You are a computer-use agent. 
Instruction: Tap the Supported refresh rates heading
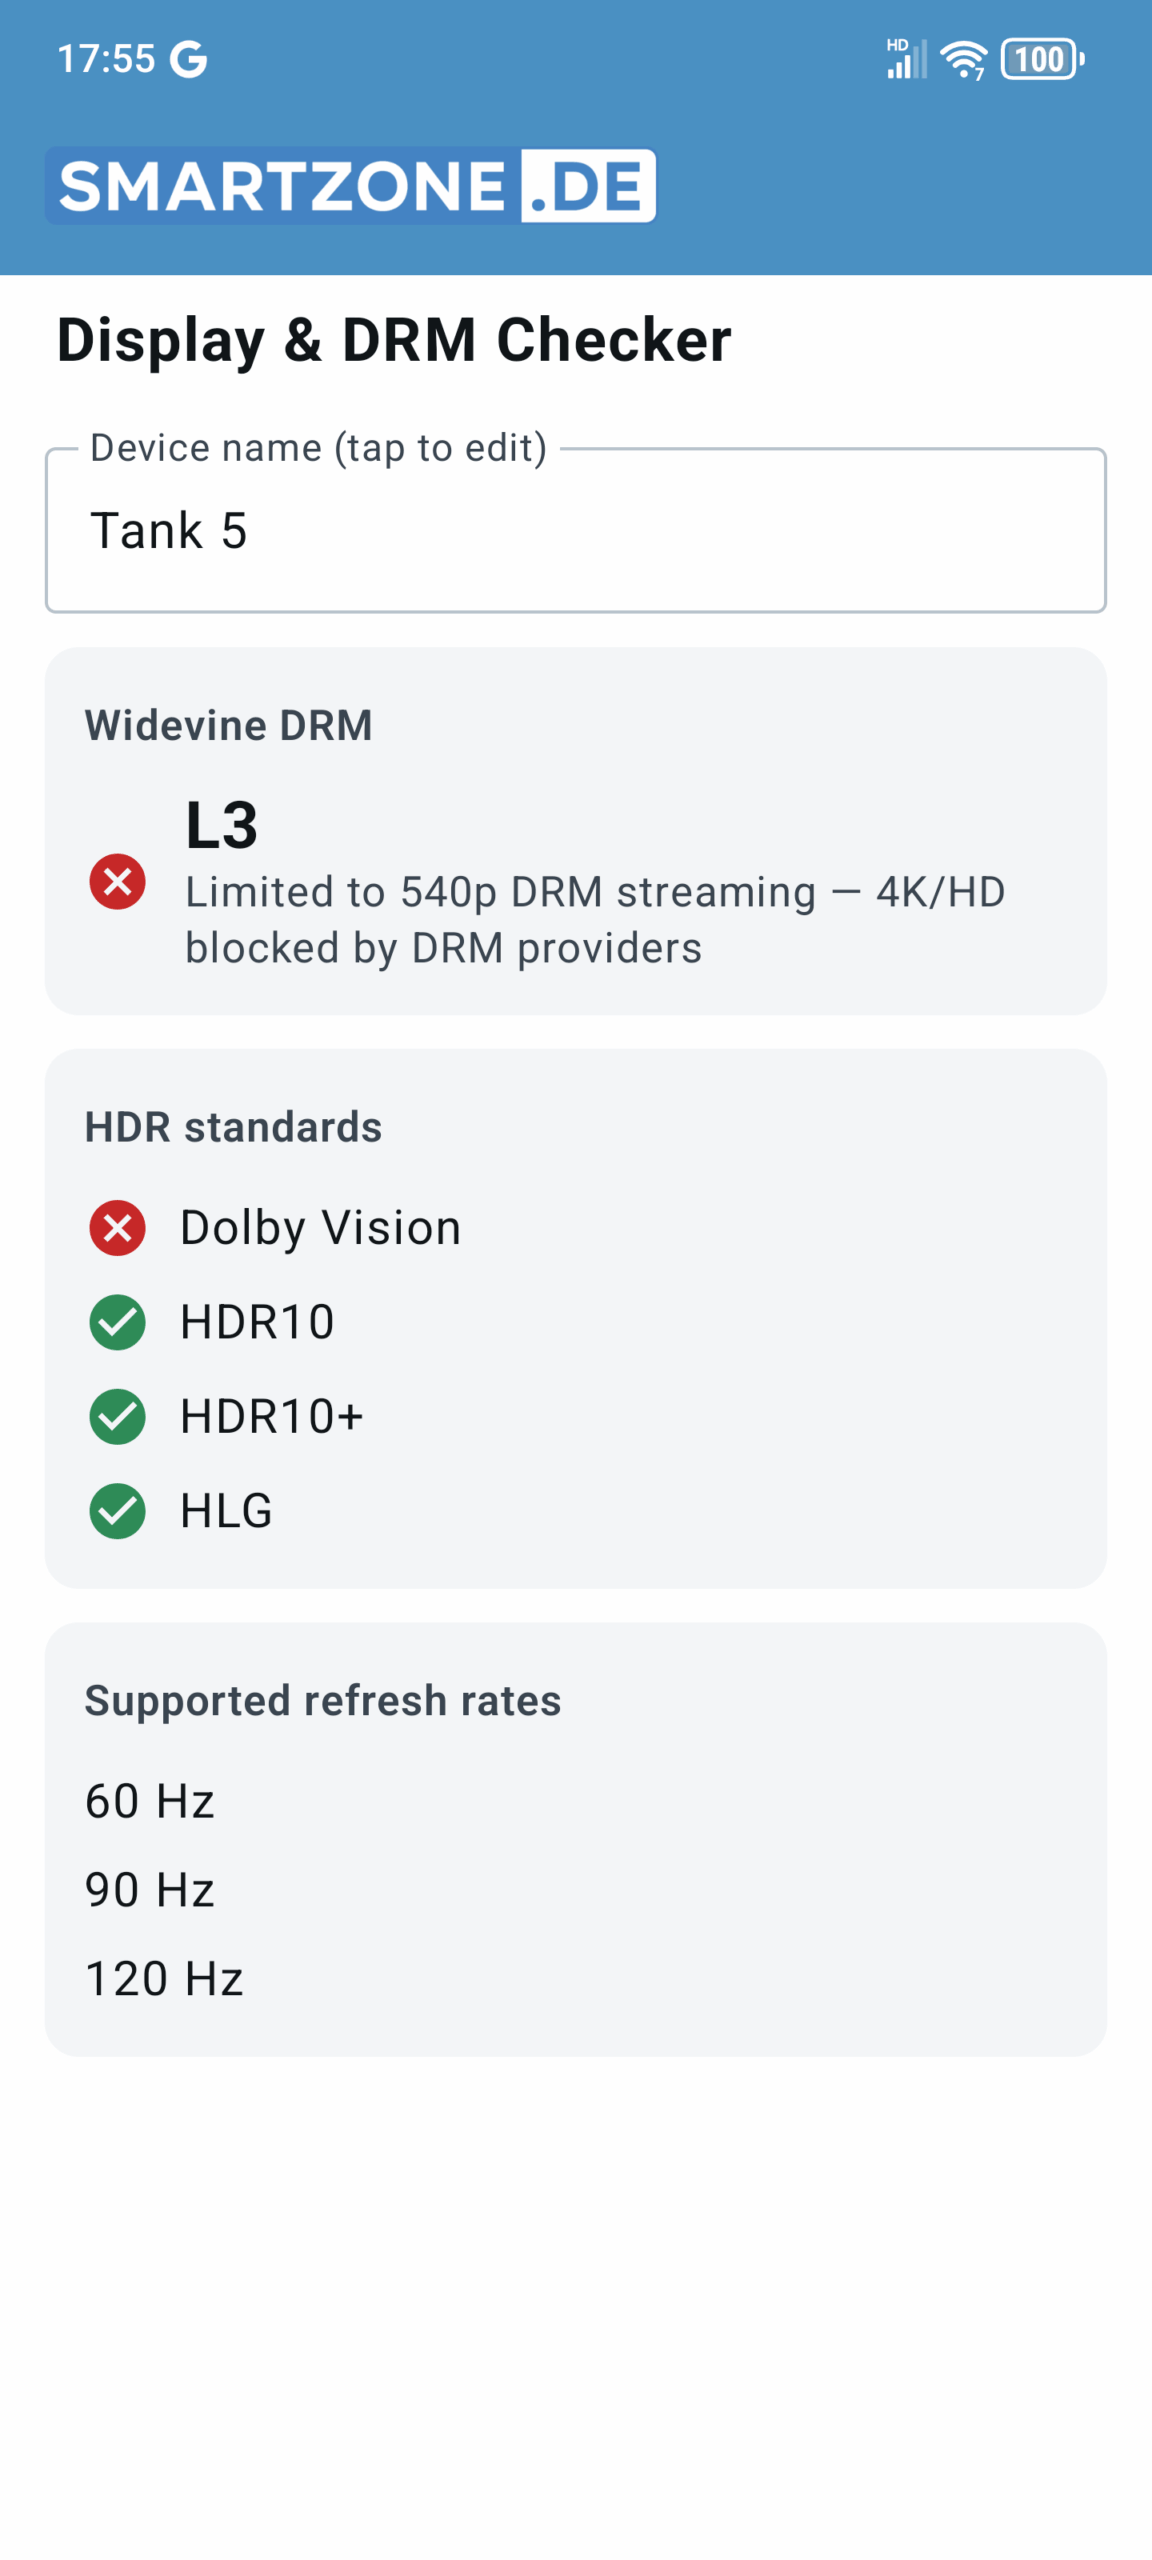click(x=323, y=1700)
